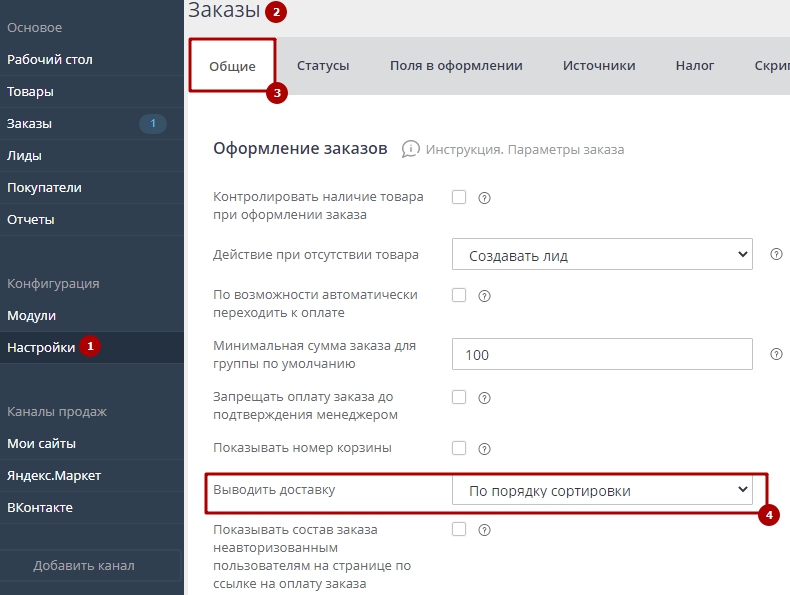Screen dimensions: 790x595
Task: Click the Показывать номер корзины label
Action: [x=302, y=448]
